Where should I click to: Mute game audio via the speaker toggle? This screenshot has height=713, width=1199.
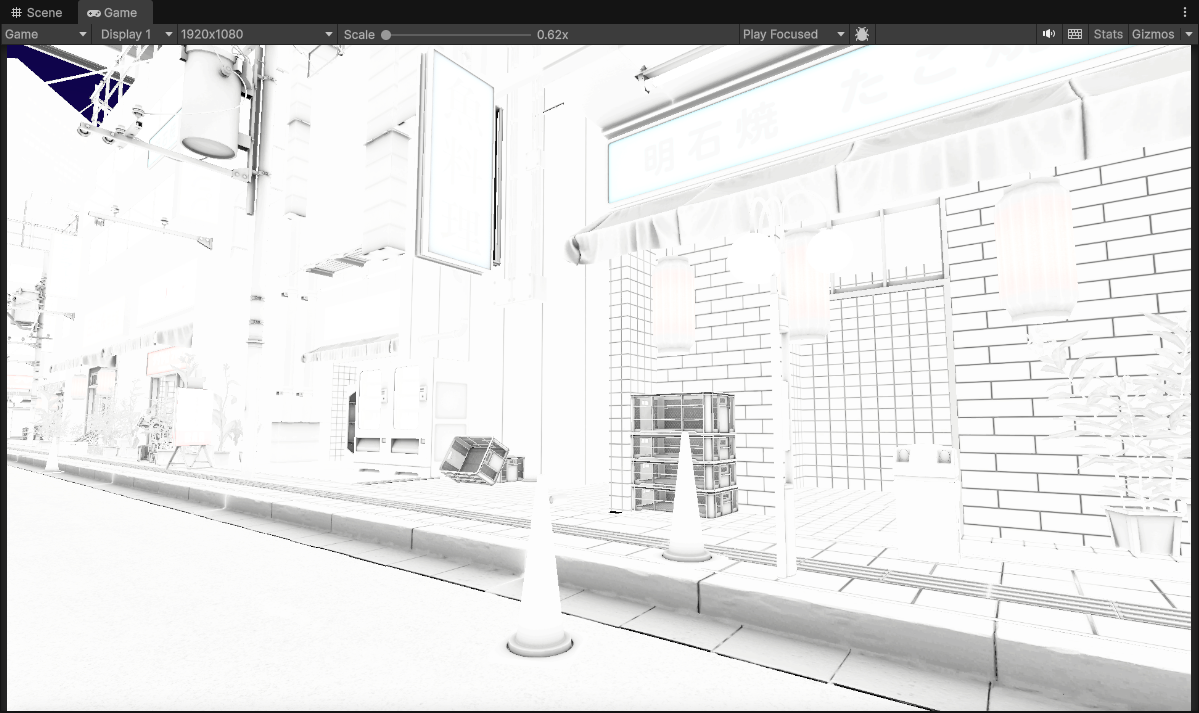pos(1049,34)
